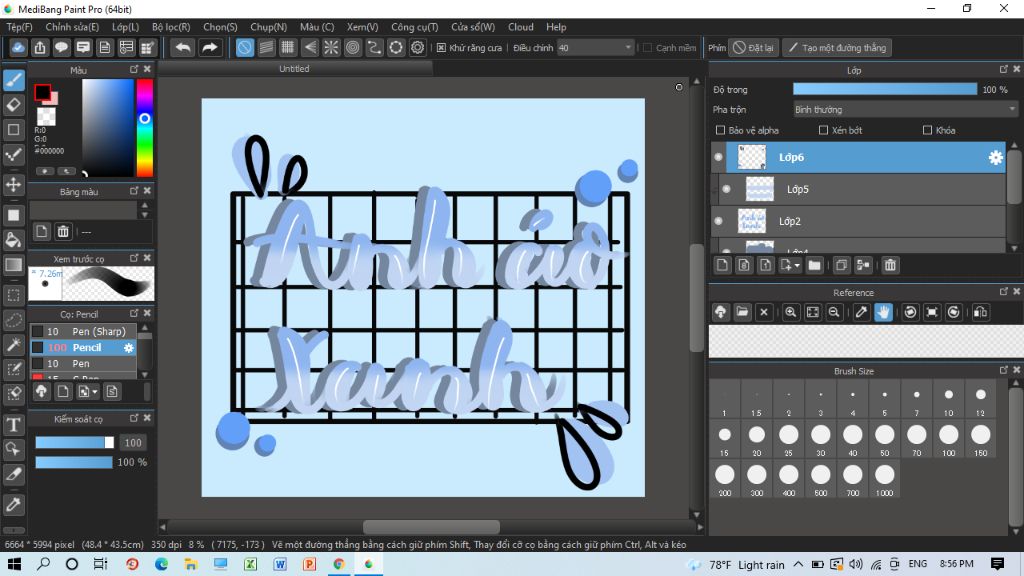Enable the crosshatch grid snap guide
1024x576 pixels.
[x=288, y=48]
